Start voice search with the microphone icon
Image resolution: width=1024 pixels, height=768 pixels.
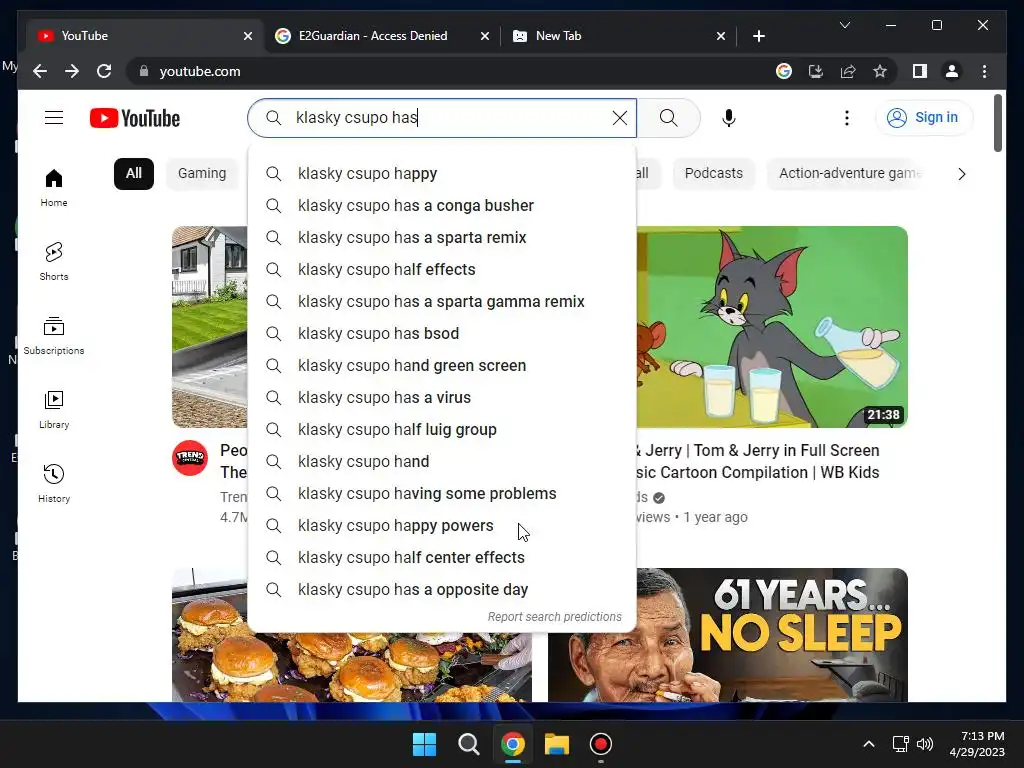pos(729,118)
